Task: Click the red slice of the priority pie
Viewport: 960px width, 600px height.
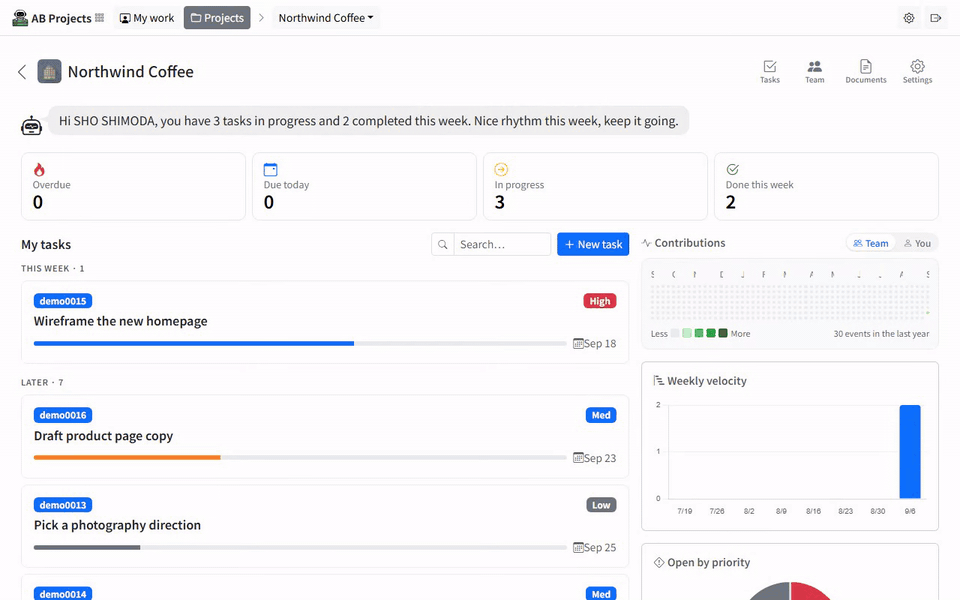Action: [x=808, y=593]
